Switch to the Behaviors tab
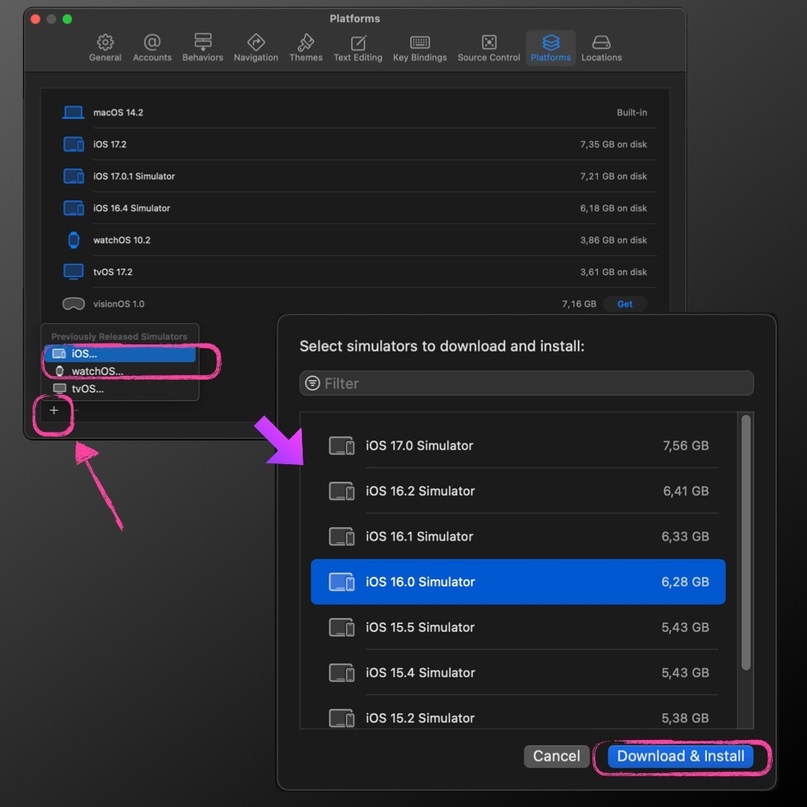807x807 pixels. tap(203, 48)
